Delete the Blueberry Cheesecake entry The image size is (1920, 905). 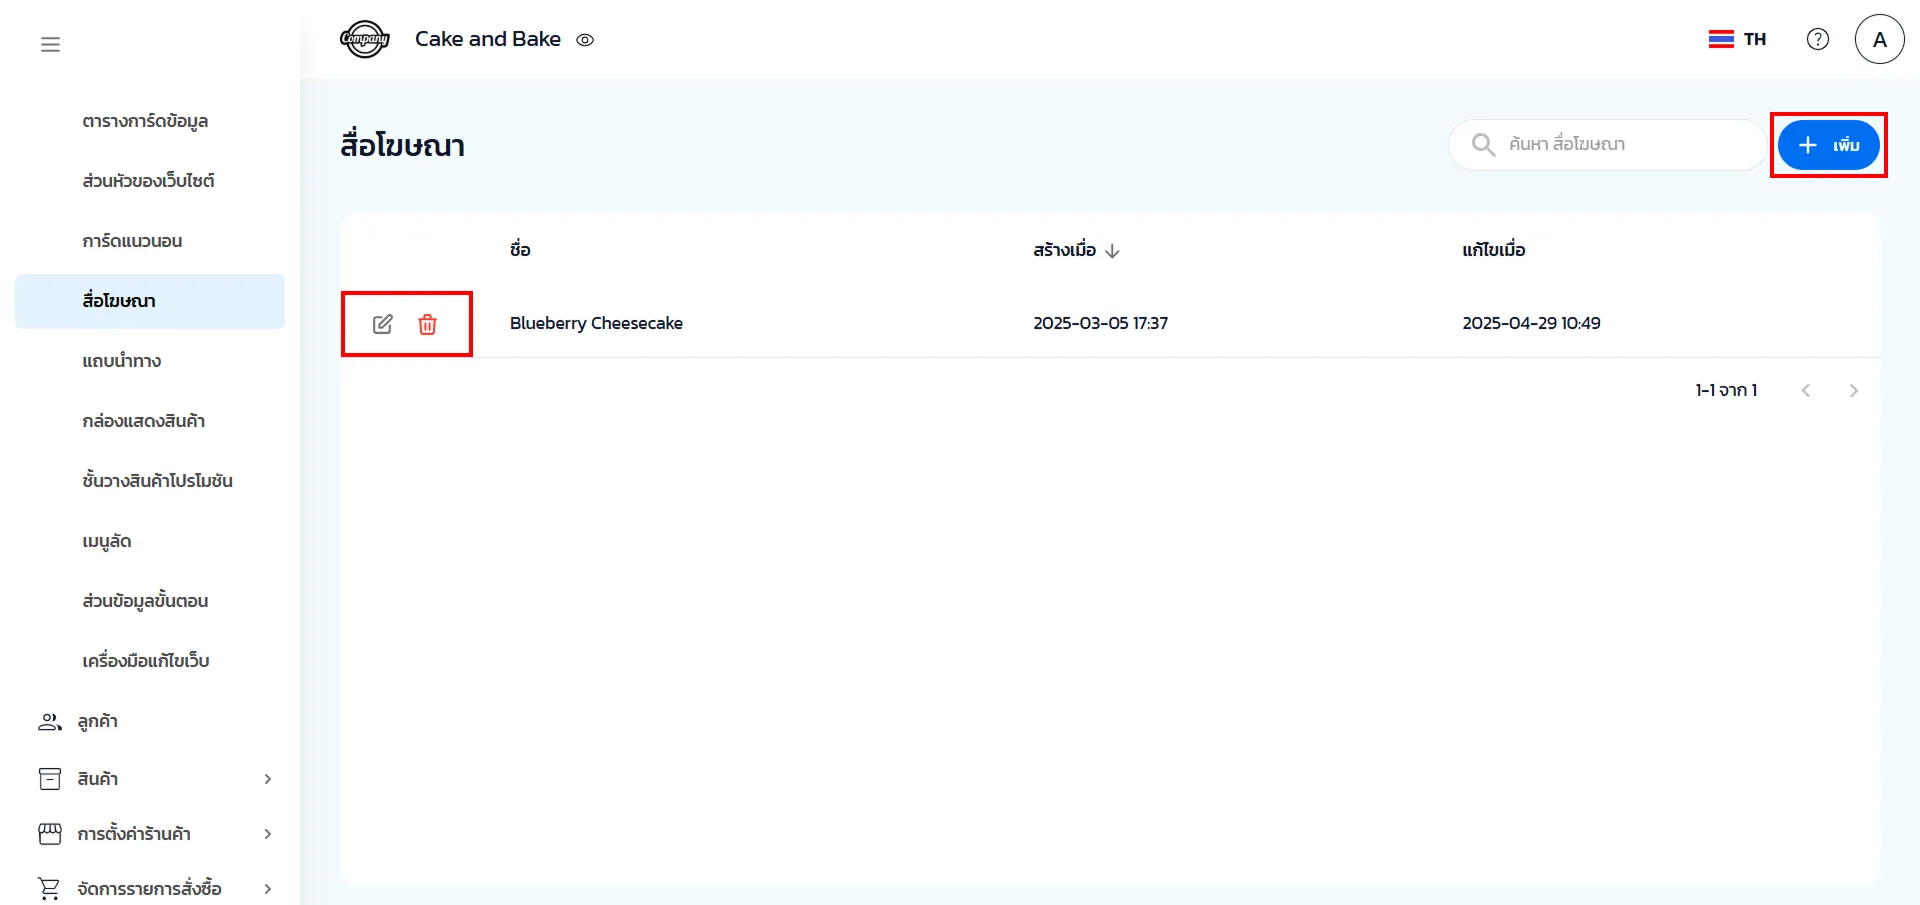pos(427,324)
